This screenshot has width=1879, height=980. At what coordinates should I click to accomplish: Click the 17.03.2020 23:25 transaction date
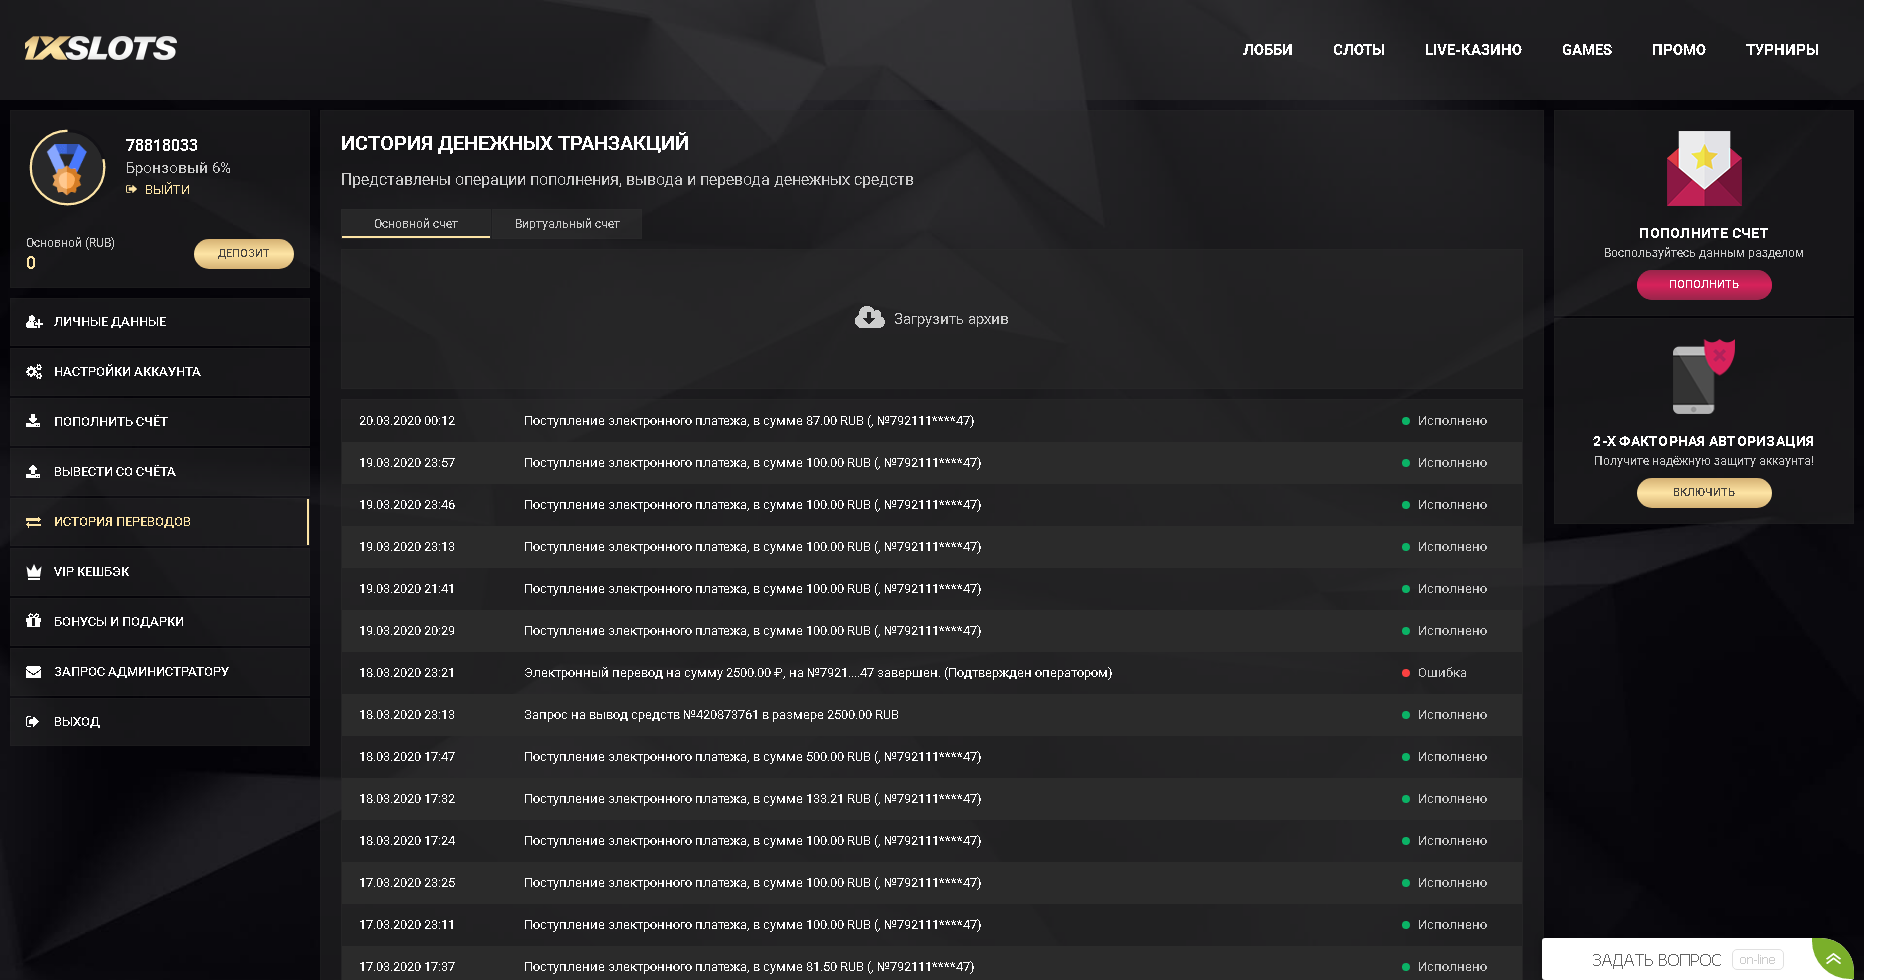click(x=407, y=883)
